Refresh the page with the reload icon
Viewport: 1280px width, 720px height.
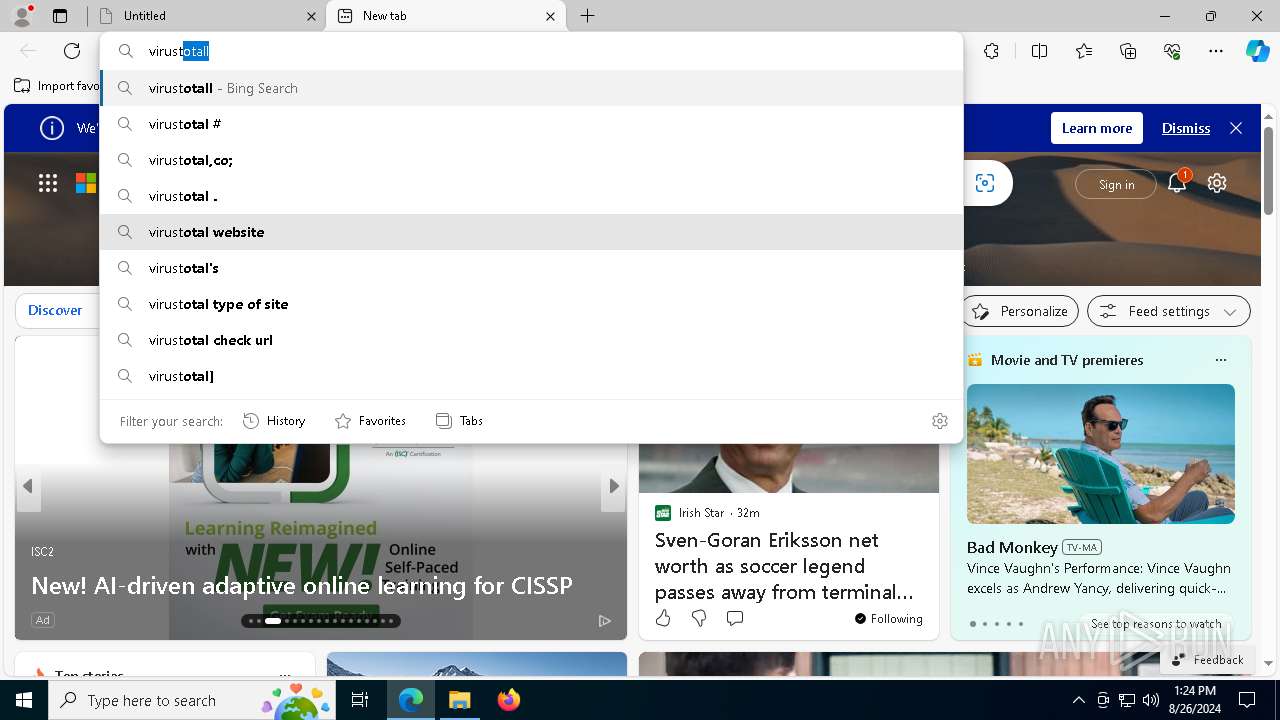[72, 51]
